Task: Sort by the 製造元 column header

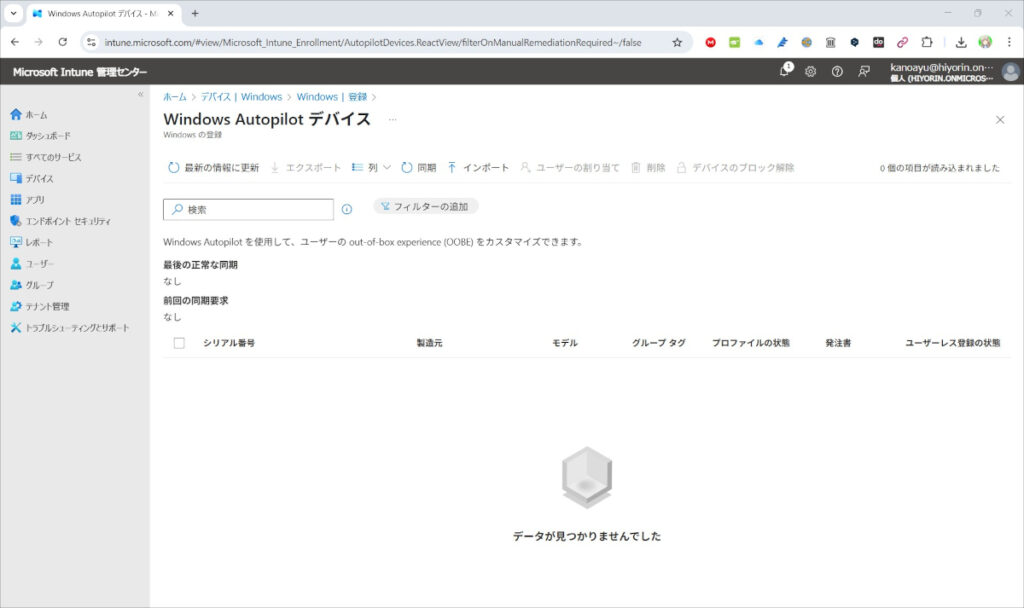Action: click(429, 343)
